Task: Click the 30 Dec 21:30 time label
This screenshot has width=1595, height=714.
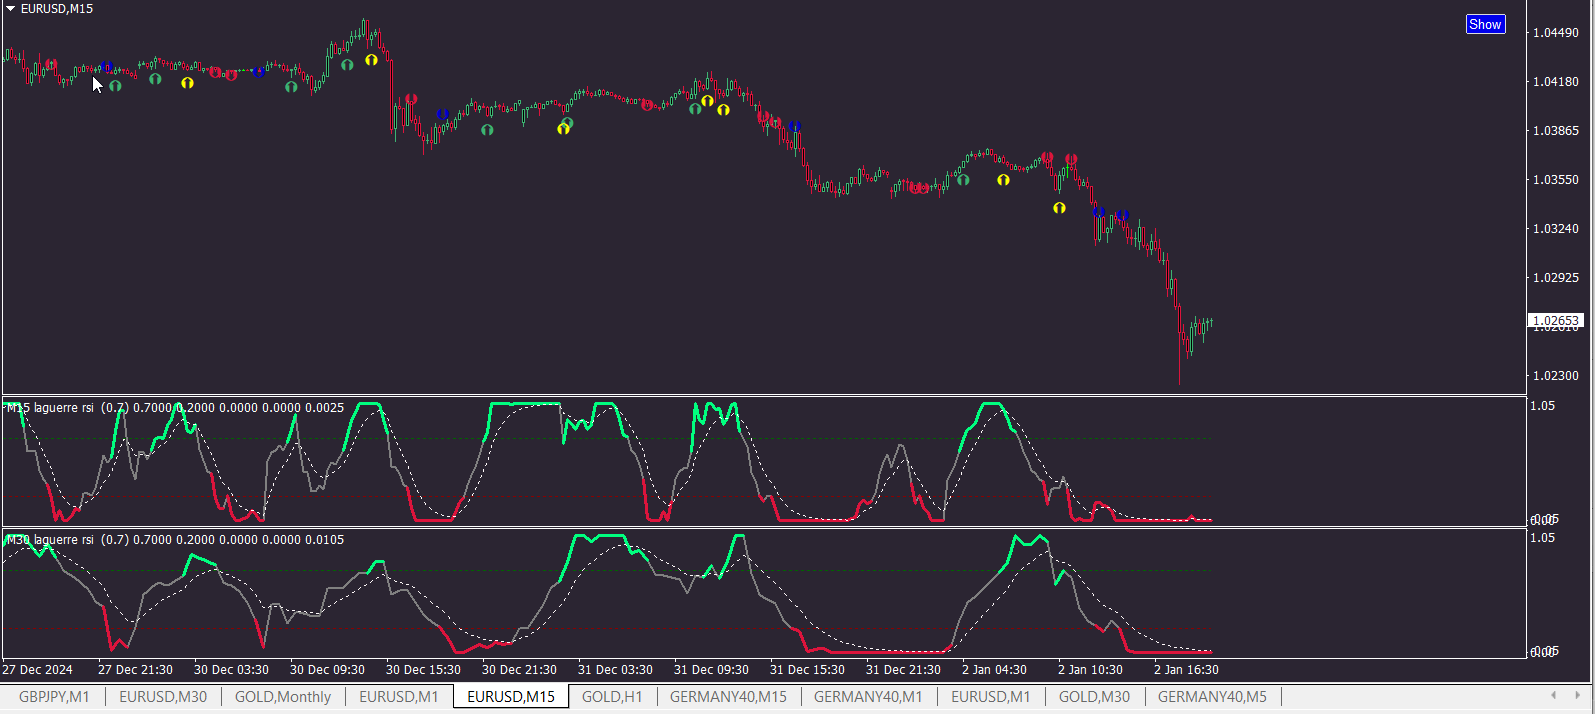Action: pyautogui.click(x=519, y=670)
